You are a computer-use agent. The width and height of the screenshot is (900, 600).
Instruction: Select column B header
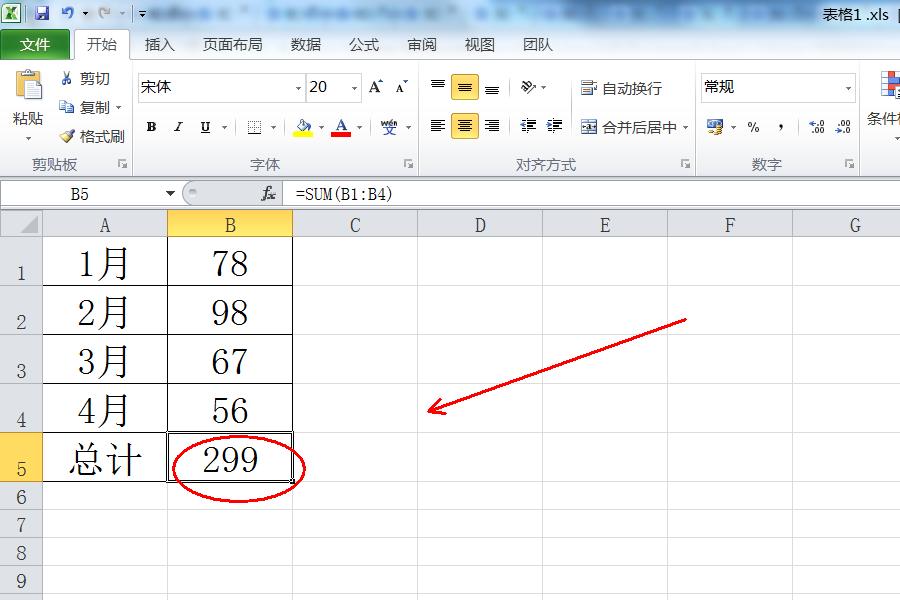(230, 224)
